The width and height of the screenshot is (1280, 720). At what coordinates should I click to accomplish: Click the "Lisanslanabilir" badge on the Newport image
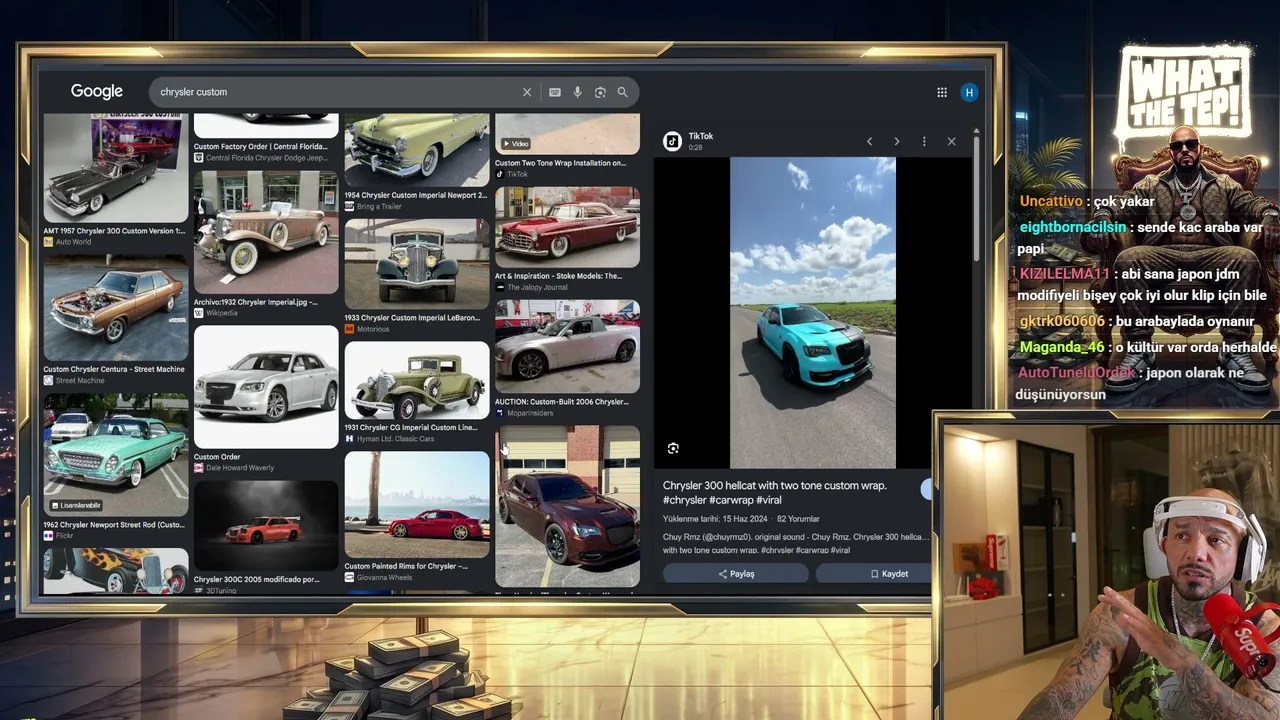77,506
